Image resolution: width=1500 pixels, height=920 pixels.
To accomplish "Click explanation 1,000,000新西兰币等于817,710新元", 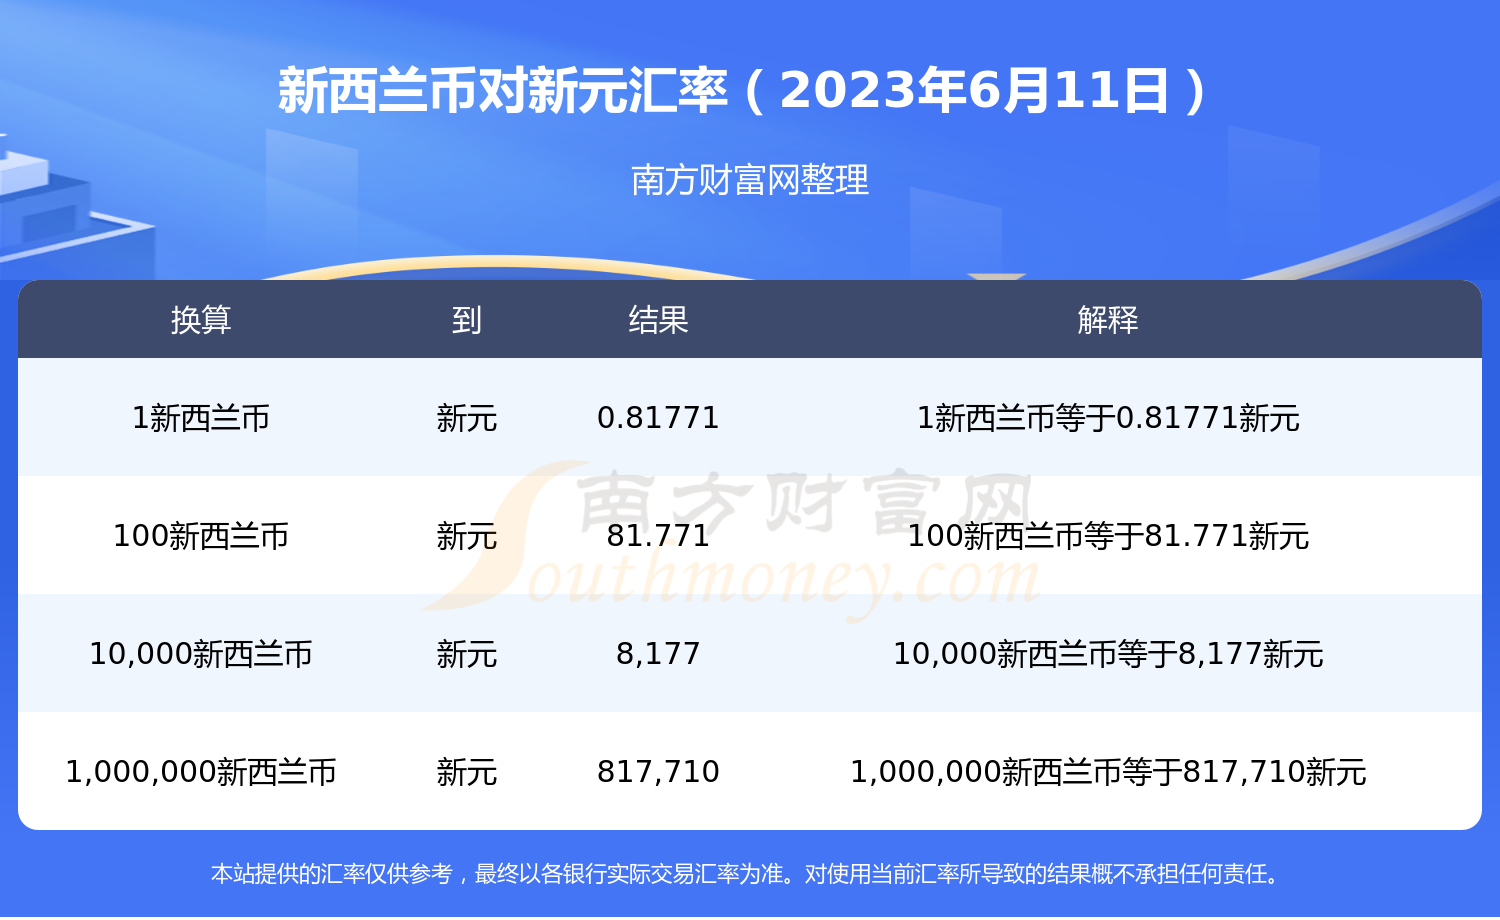I will pyautogui.click(x=1108, y=772).
